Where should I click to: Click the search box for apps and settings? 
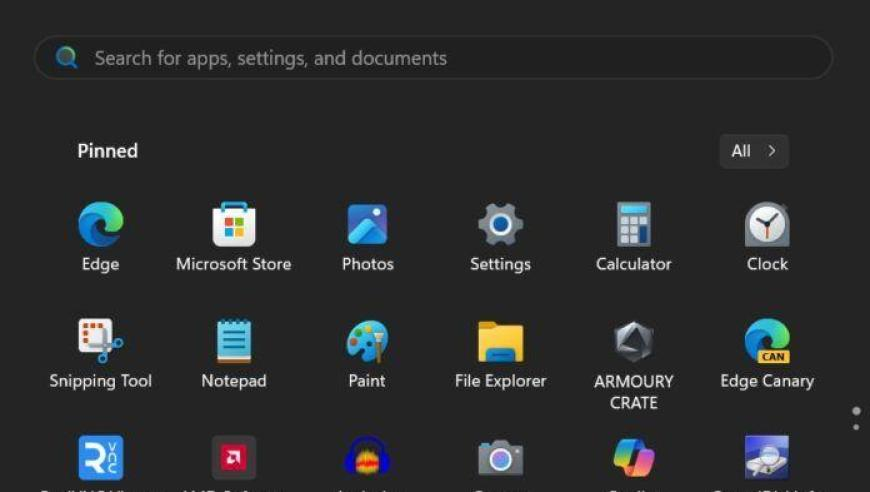[x=433, y=58]
